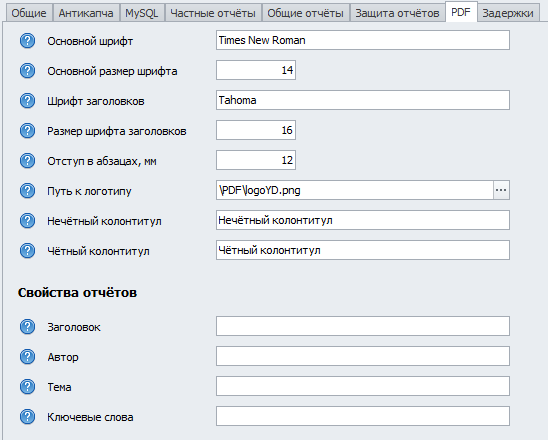Screen dimensions: 548x440
Task: Show help for Ключевые слова field
Action: pos(27,417)
